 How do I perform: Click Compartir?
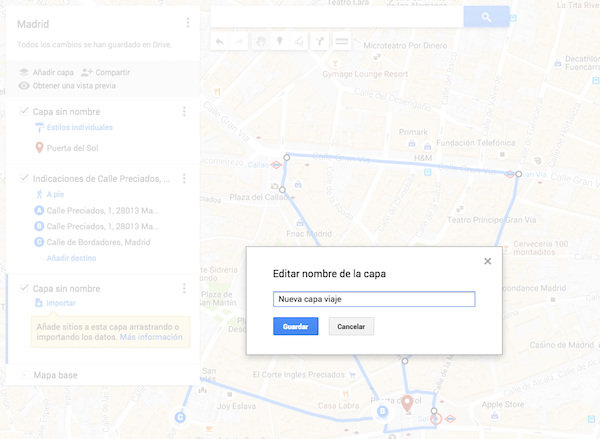pyautogui.click(x=105, y=72)
